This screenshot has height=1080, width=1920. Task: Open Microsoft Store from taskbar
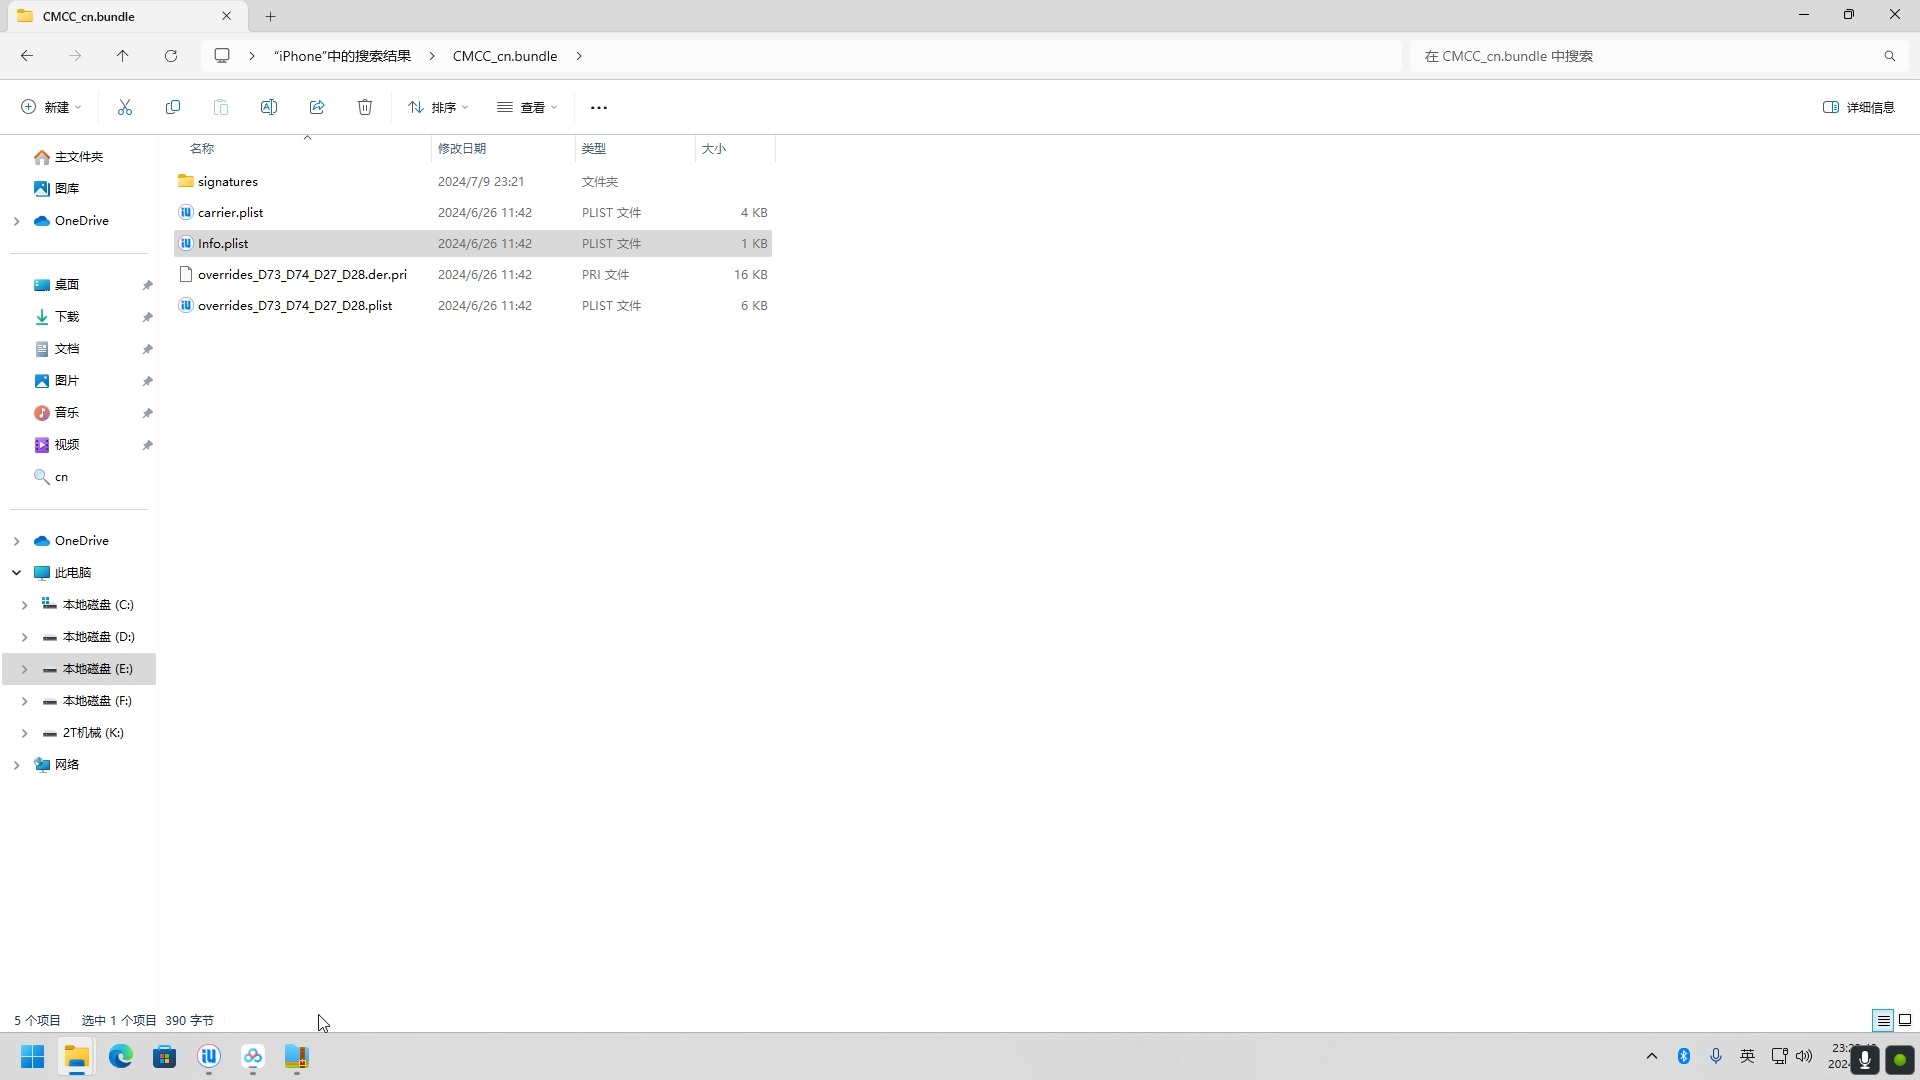click(x=164, y=1057)
